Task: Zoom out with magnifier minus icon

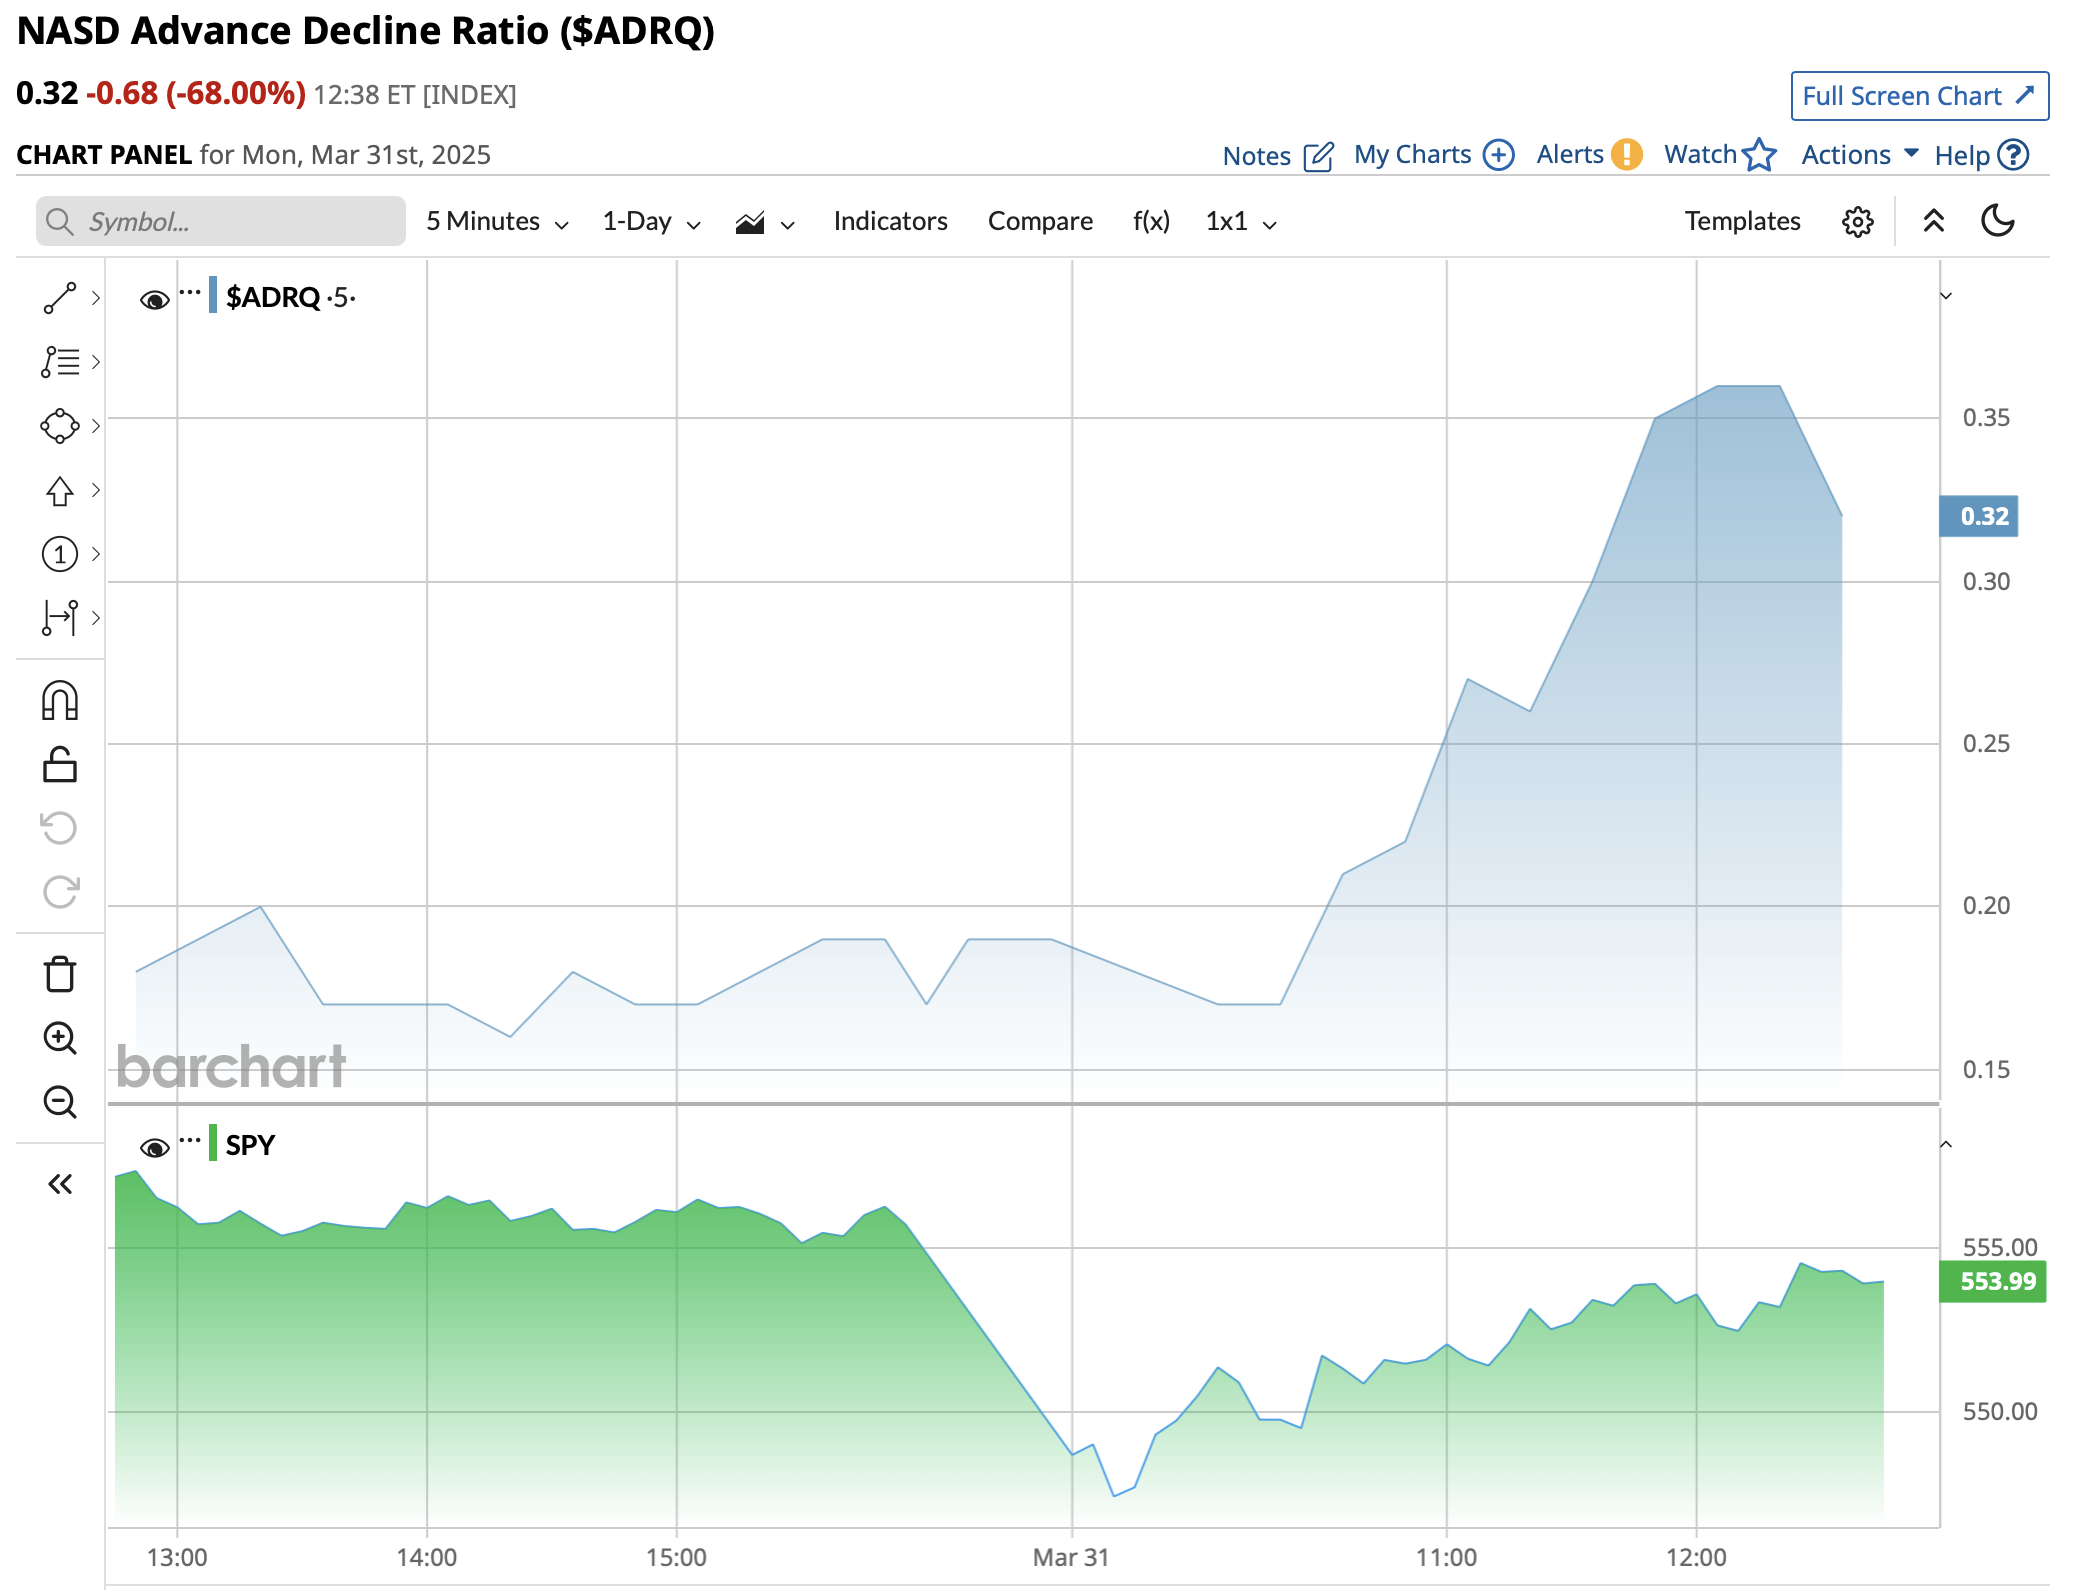Action: (60, 1102)
